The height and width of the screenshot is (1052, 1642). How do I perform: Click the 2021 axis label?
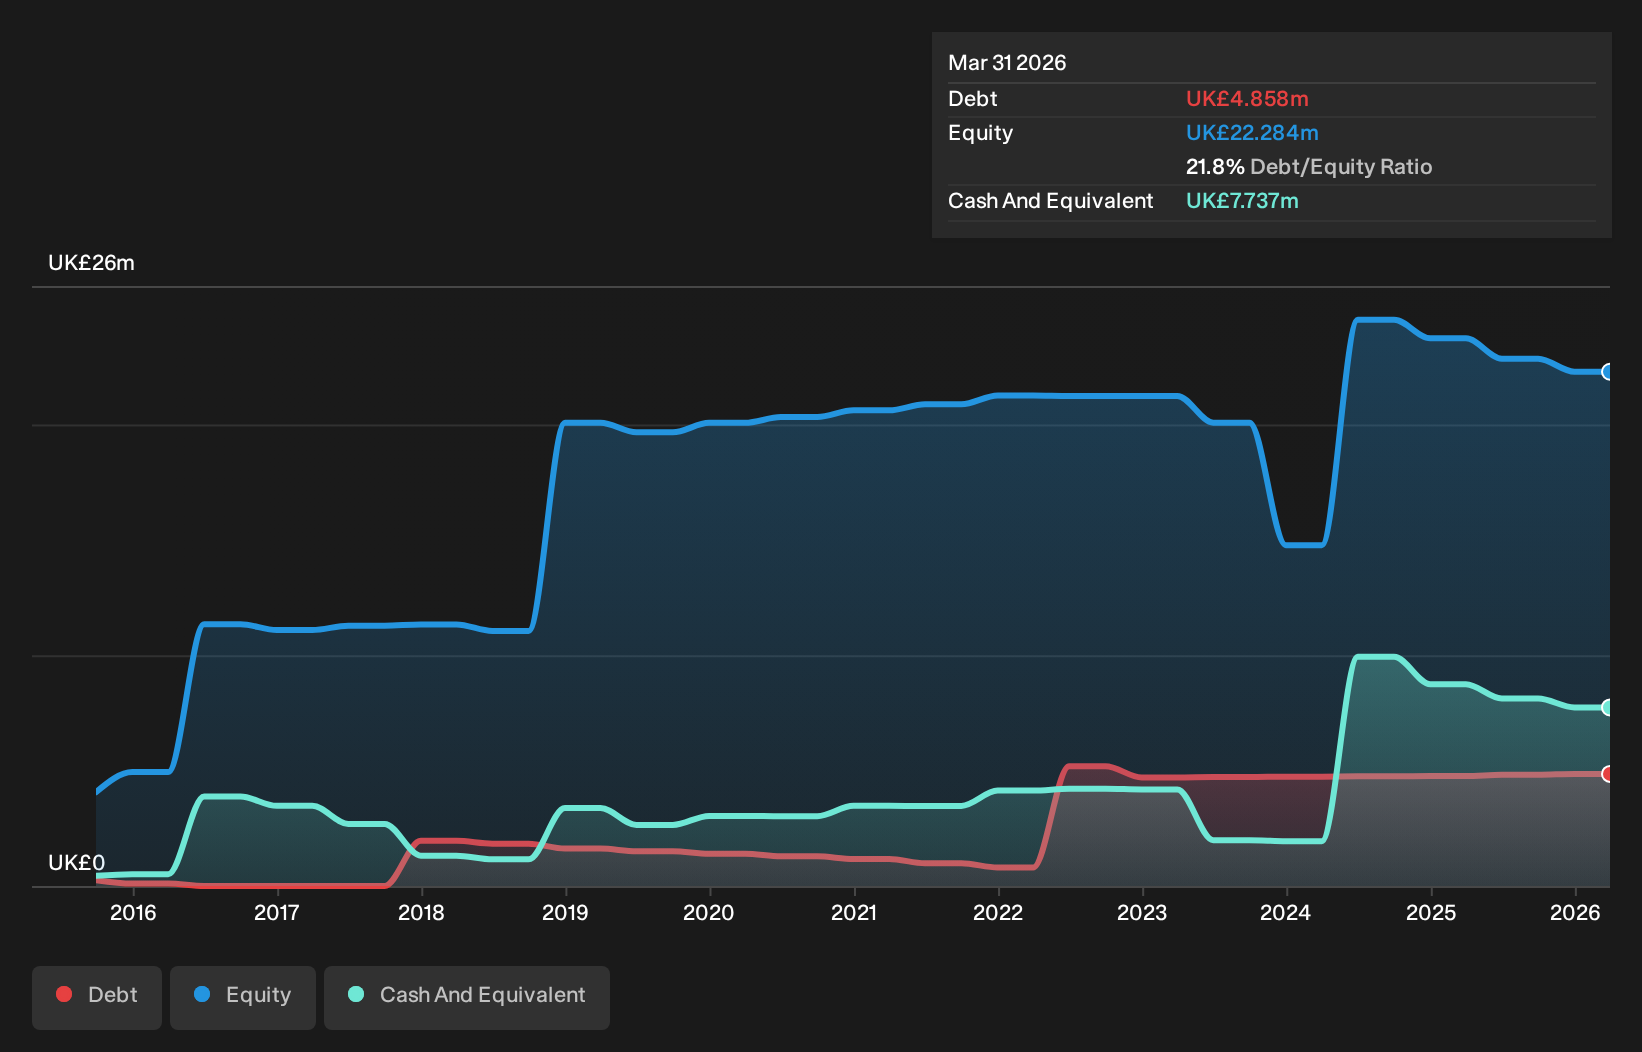(854, 912)
